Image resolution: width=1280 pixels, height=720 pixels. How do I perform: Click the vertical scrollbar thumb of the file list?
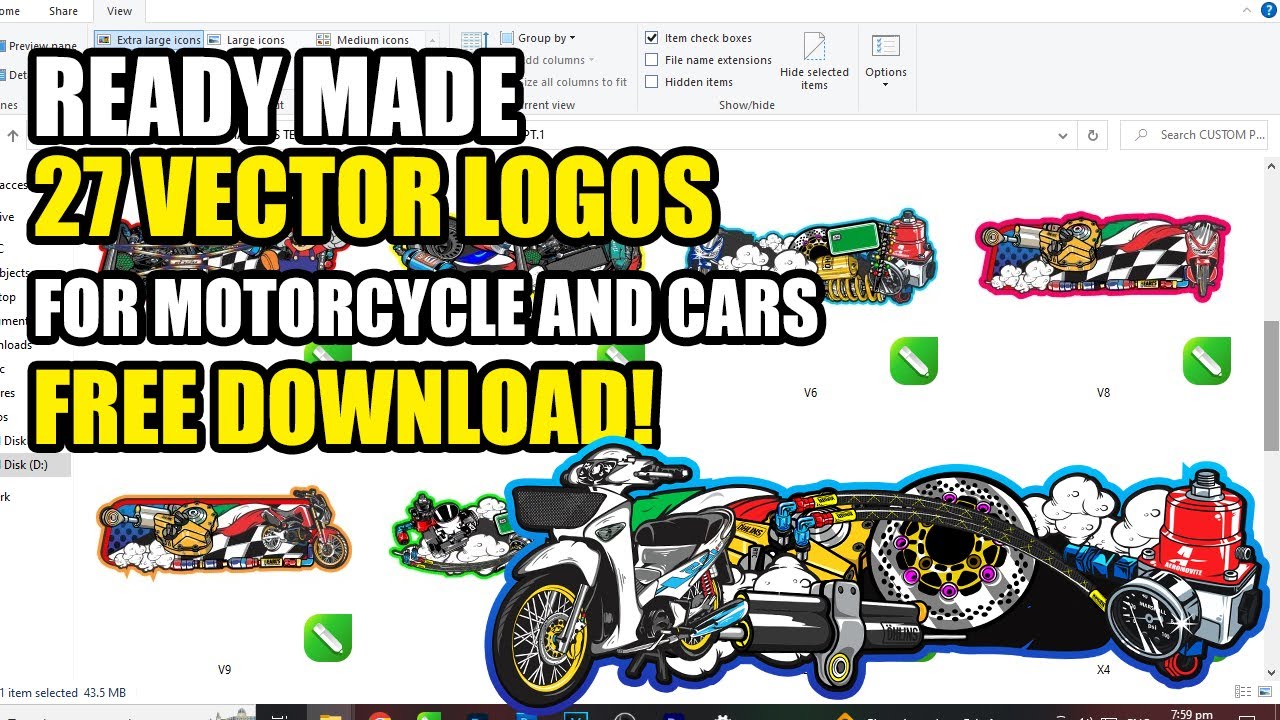pyautogui.click(x=1272, y=385)
